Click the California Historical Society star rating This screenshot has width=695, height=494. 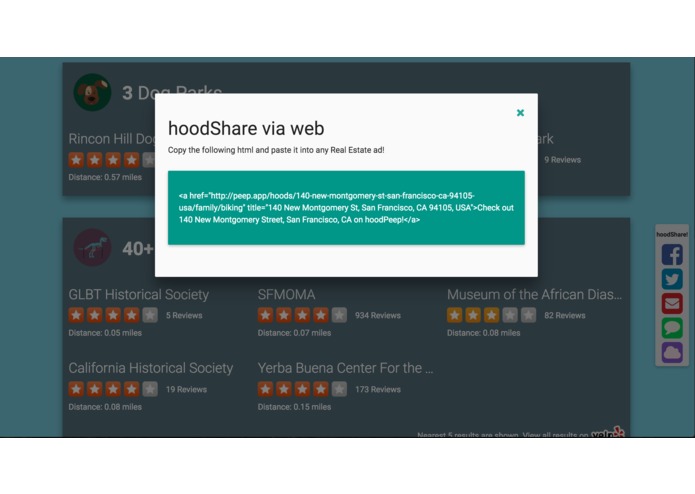[113, 389]
